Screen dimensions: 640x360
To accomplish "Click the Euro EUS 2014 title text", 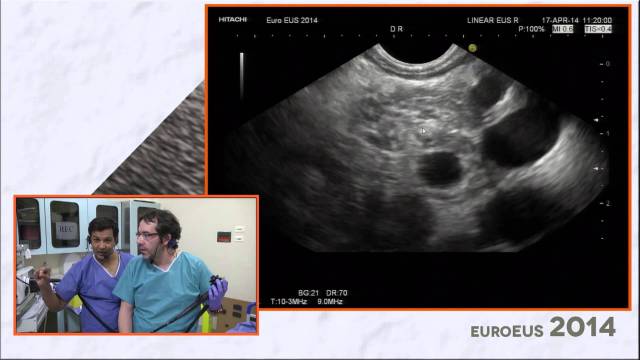I will point(292,20).
